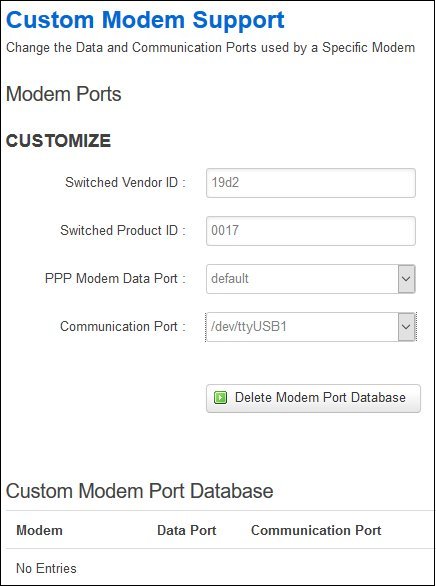436x586 pixels.
Task: Click the green icon on Delete Modem Port Database
Action: point(220,398)
